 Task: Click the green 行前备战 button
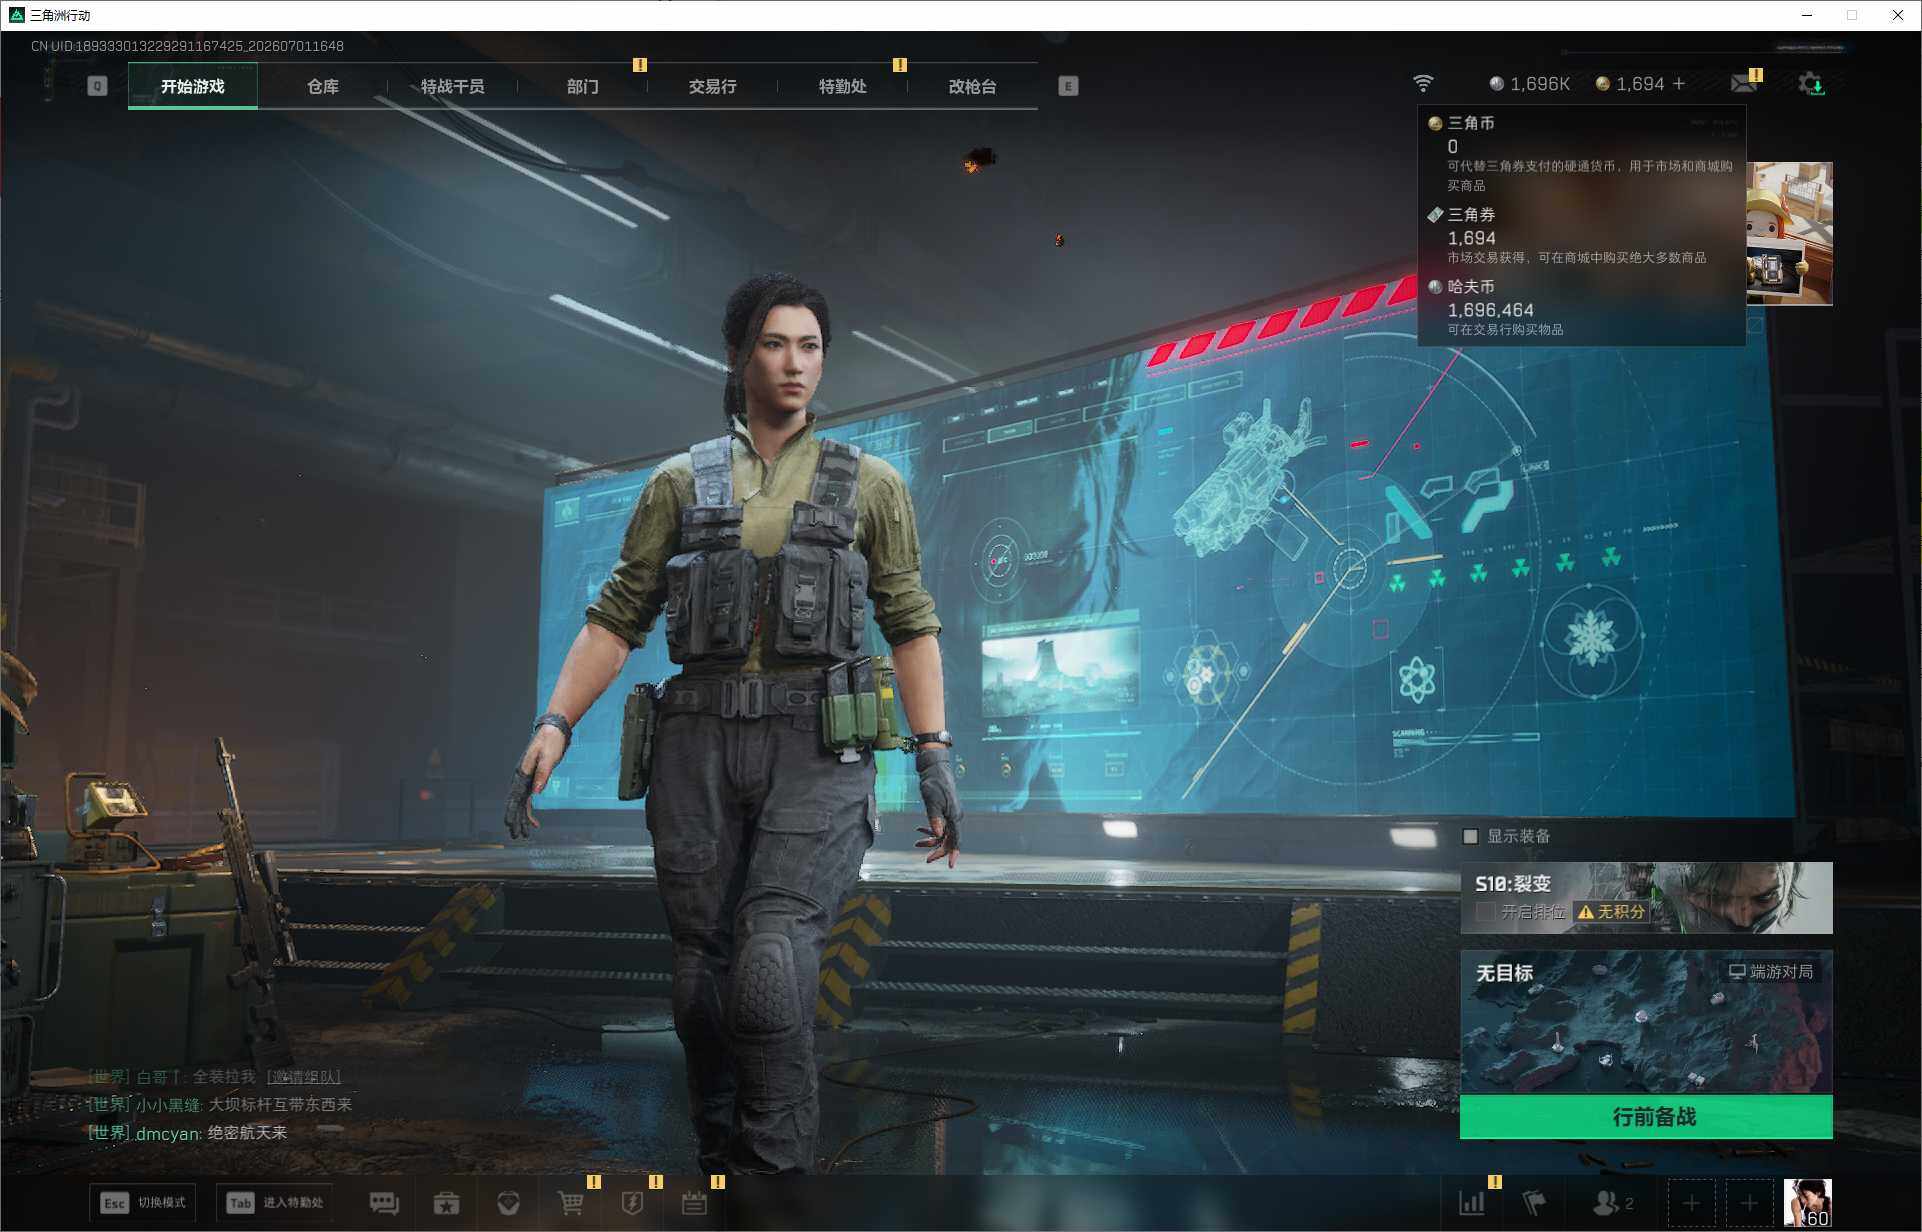1646,1117
